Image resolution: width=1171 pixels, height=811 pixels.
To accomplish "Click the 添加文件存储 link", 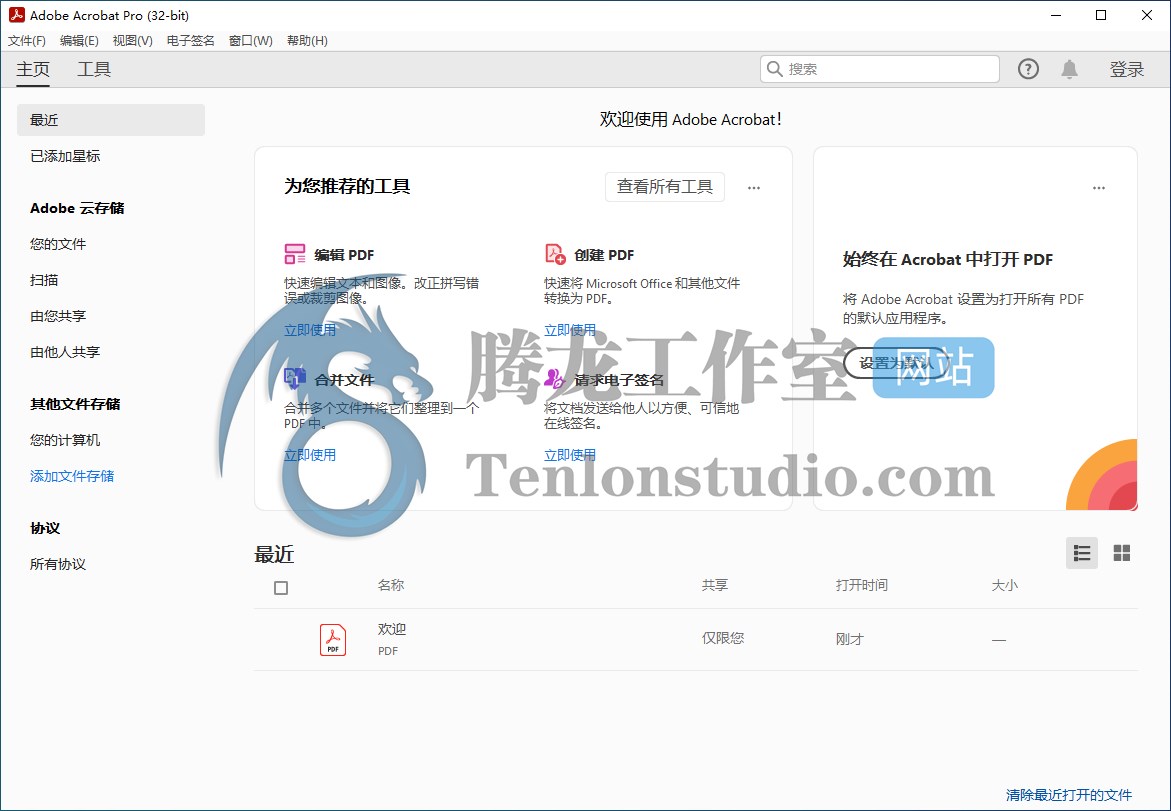I will (72, 476).
